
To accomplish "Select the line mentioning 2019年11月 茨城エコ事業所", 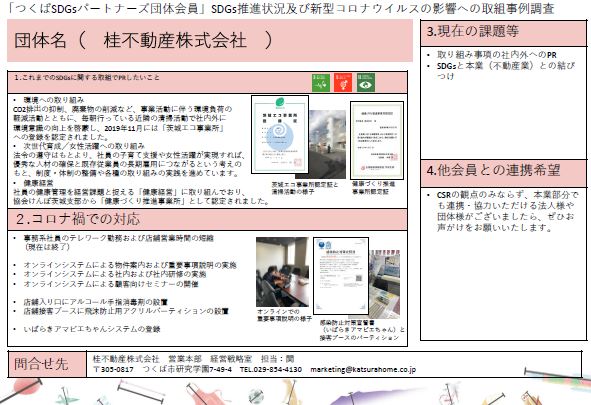I will [119, 128].
